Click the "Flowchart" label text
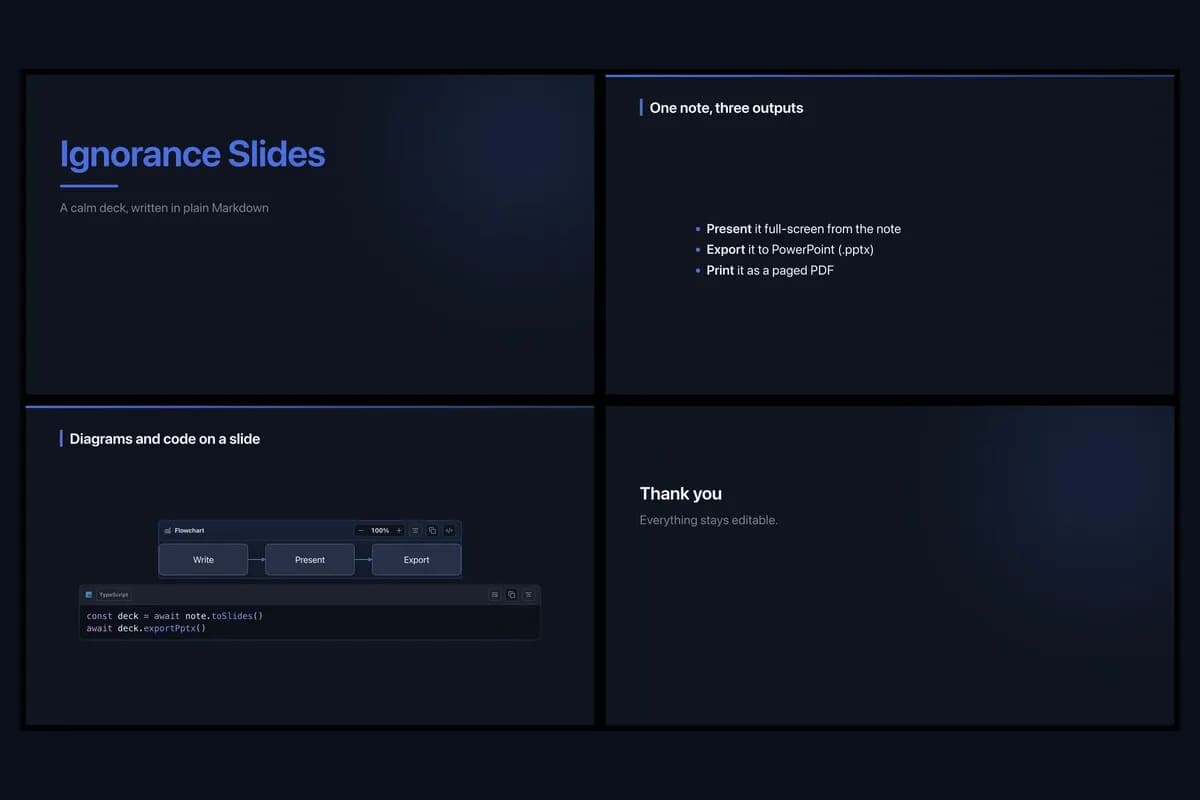The image size is (1200, 800). coord(189,530)
